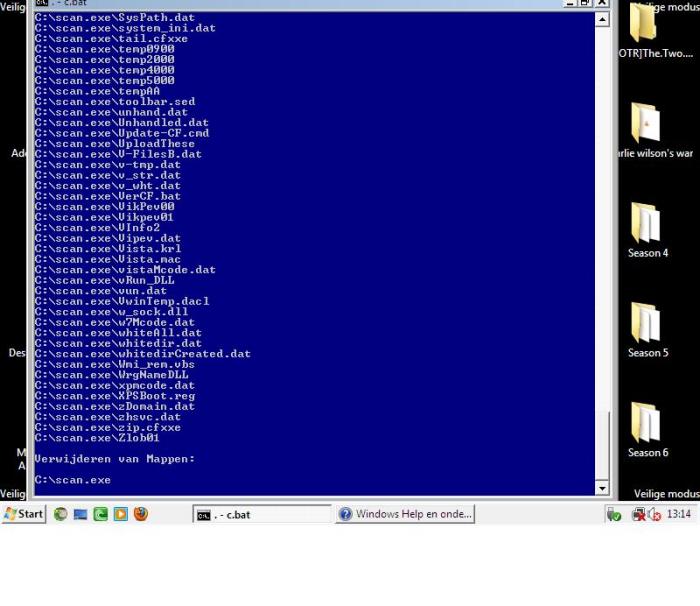Image resolution: width=700 pixels, height=606 pixels.
Task: Select the line C:\scan.exe\zhsvc.dat
Action: coord(108,417)
